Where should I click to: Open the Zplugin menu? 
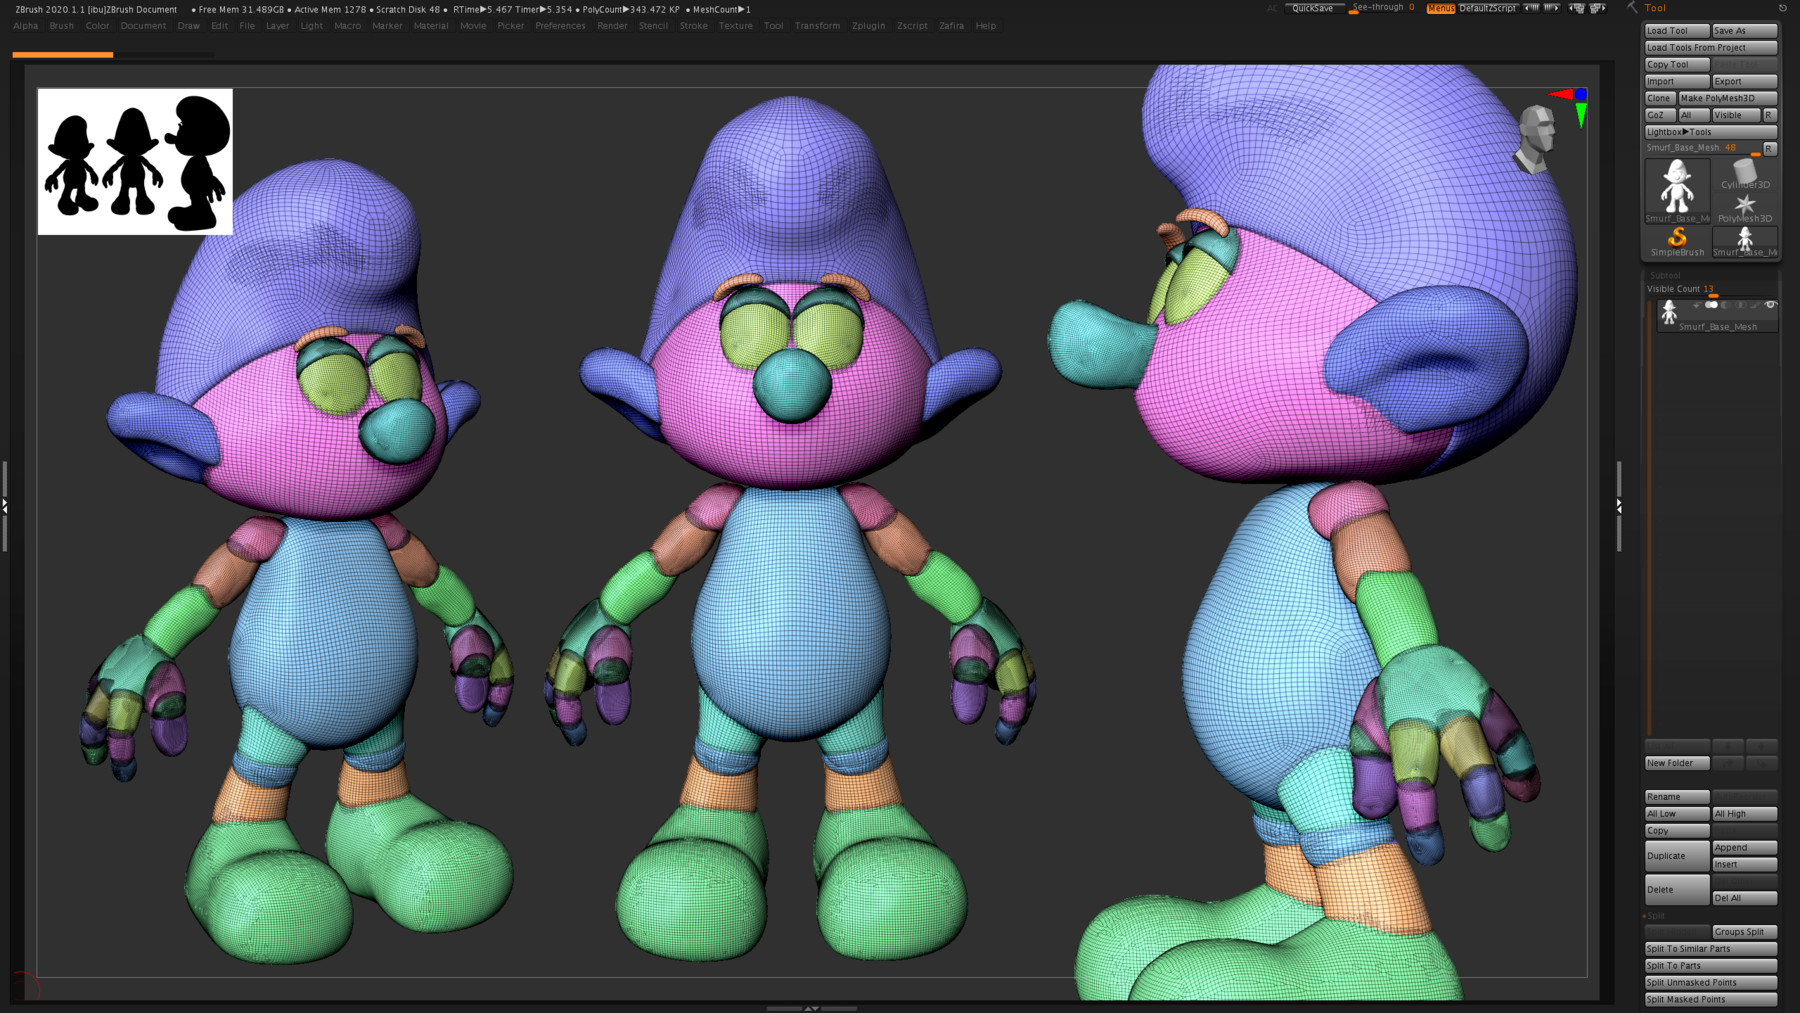[x=869, y=26]
